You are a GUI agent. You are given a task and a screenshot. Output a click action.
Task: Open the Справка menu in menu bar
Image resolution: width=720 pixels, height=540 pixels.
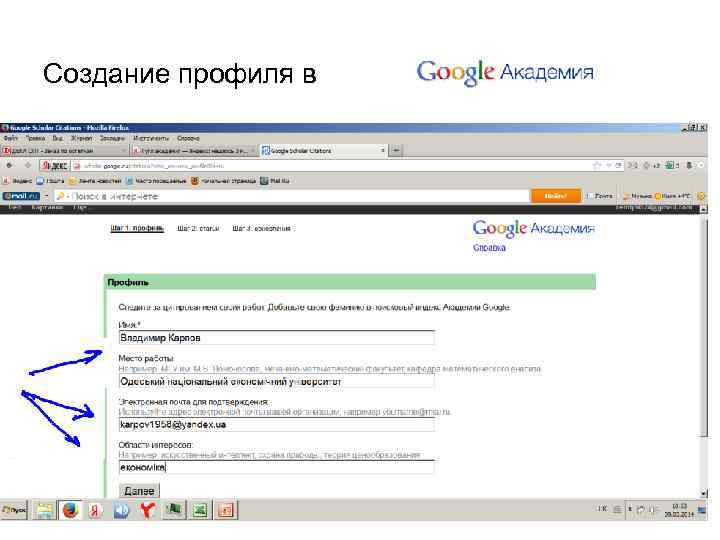tap(188, 138)
